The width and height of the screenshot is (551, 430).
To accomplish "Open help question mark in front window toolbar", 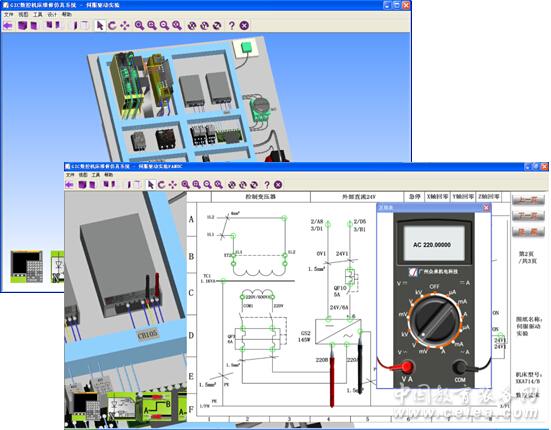I will click(x=267, y=184).
